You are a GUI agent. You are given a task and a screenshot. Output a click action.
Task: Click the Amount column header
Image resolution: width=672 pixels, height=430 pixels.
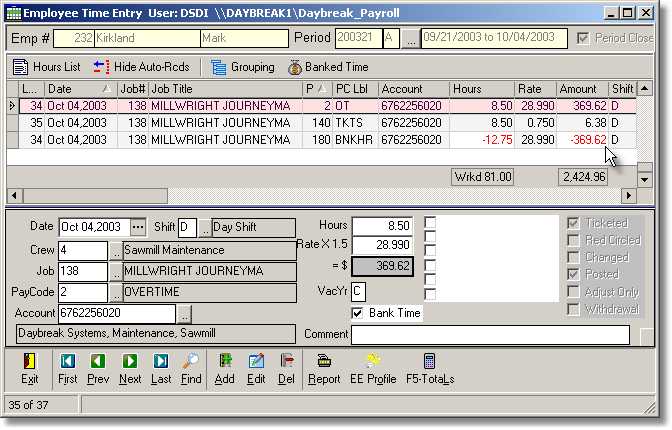click(582, 89)
